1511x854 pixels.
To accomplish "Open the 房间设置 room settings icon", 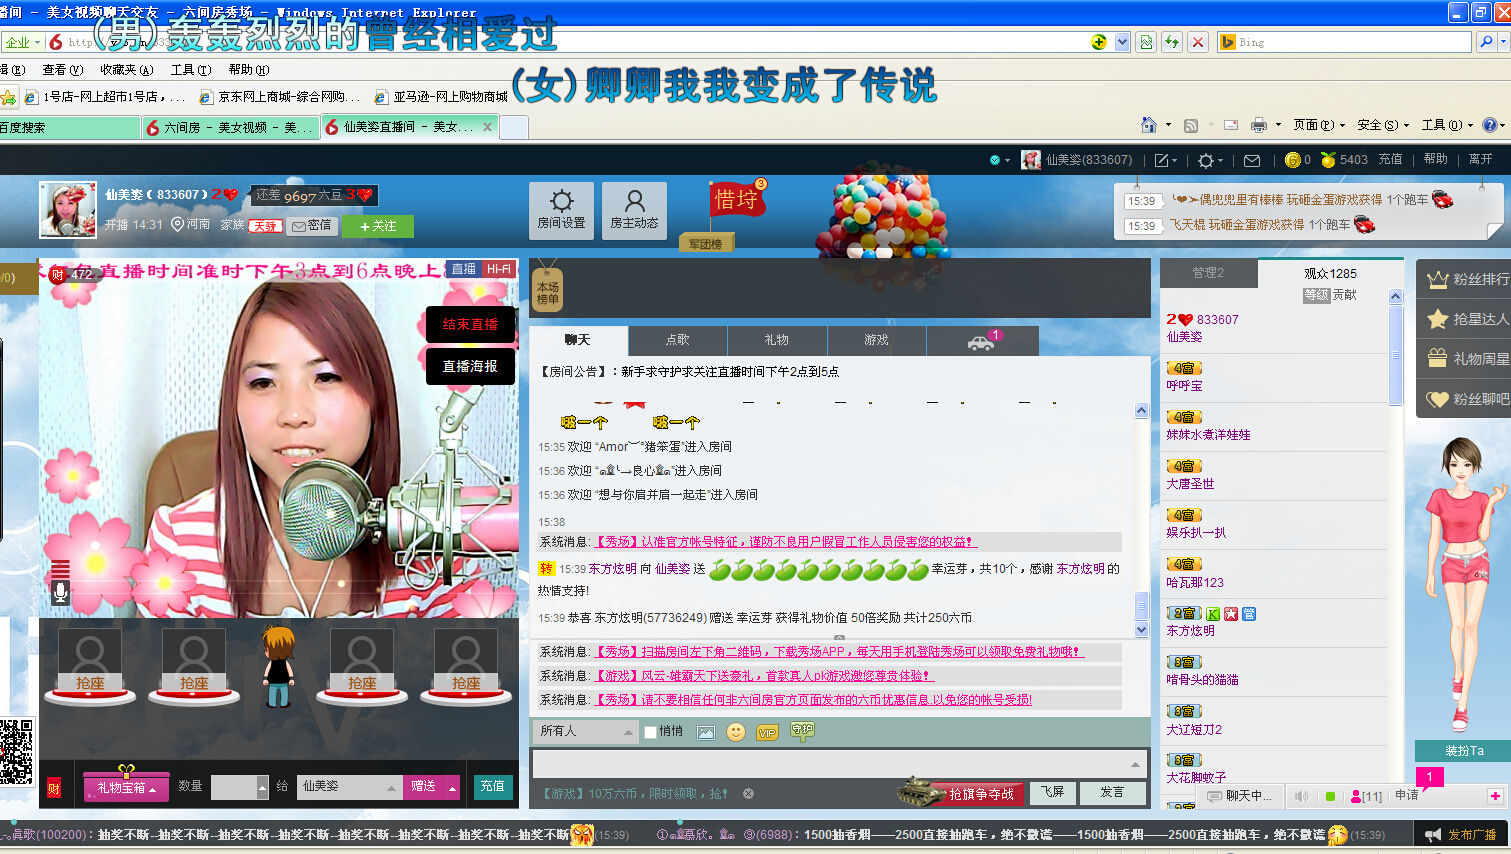I will coord(561,210).
